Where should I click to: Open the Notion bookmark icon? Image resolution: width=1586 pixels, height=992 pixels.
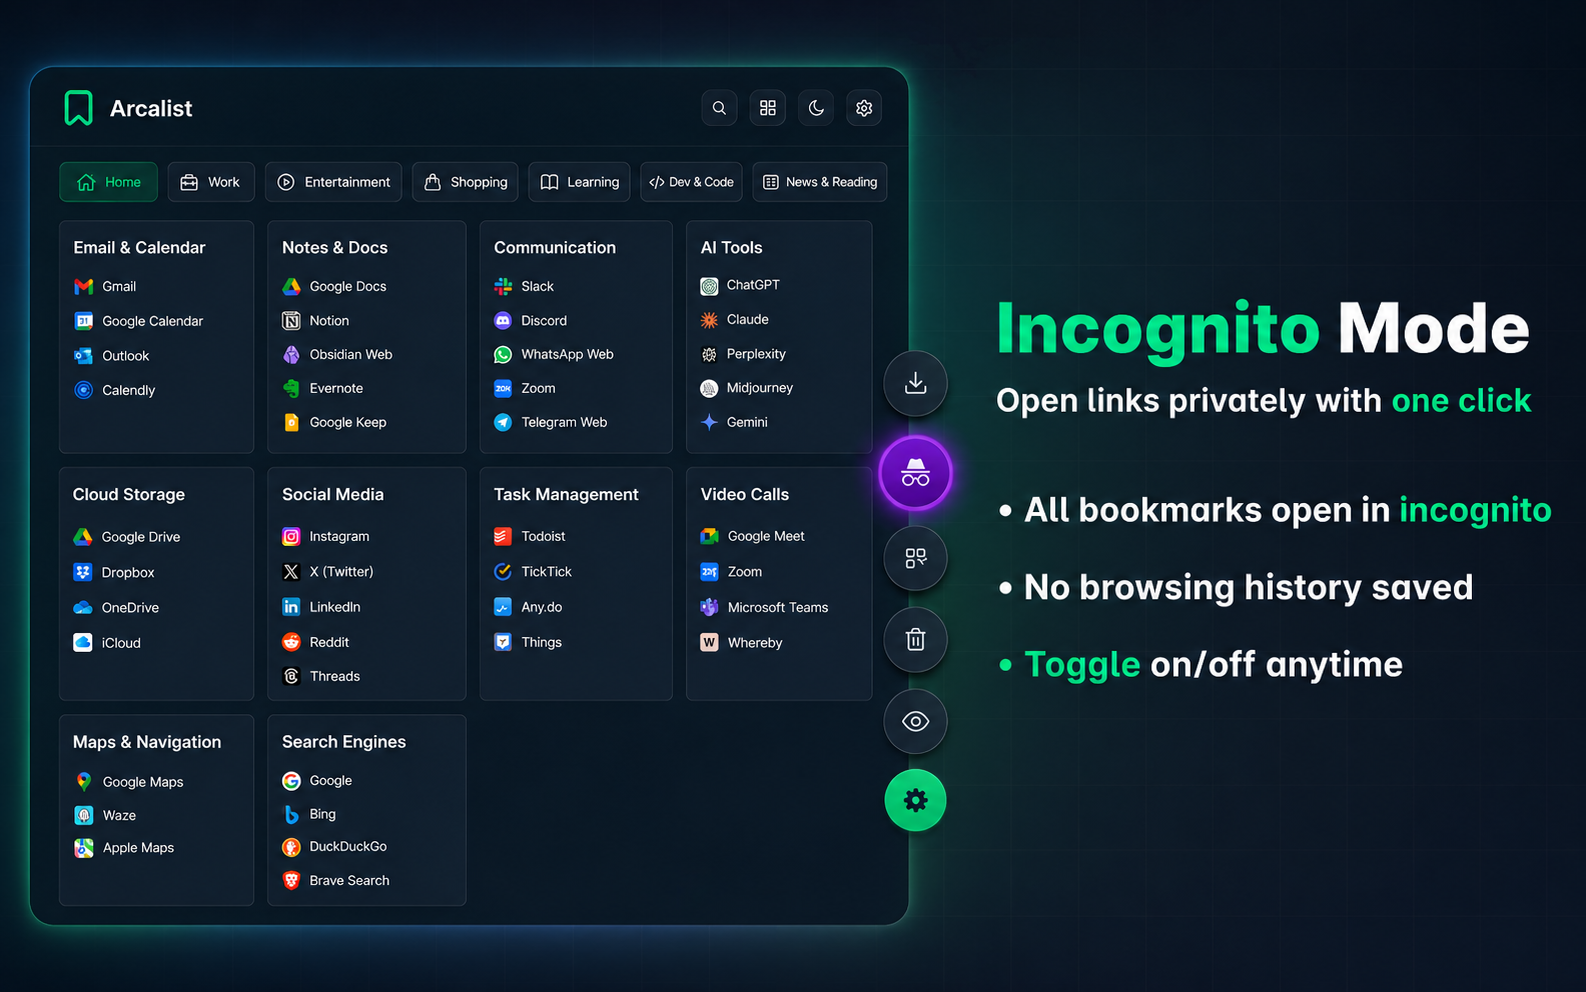[x=291, y=321]
